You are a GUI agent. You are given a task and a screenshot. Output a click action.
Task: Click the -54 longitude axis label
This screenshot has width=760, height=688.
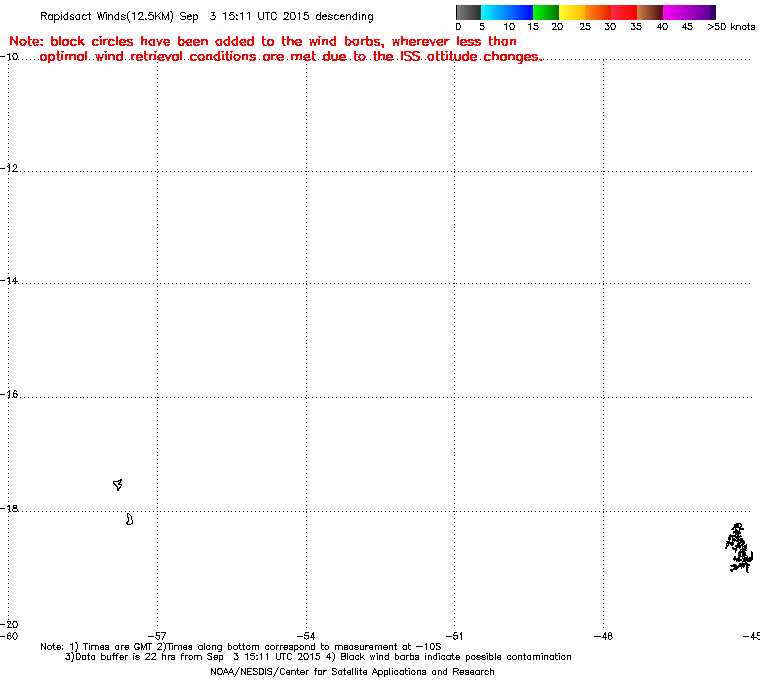[305, 636]
